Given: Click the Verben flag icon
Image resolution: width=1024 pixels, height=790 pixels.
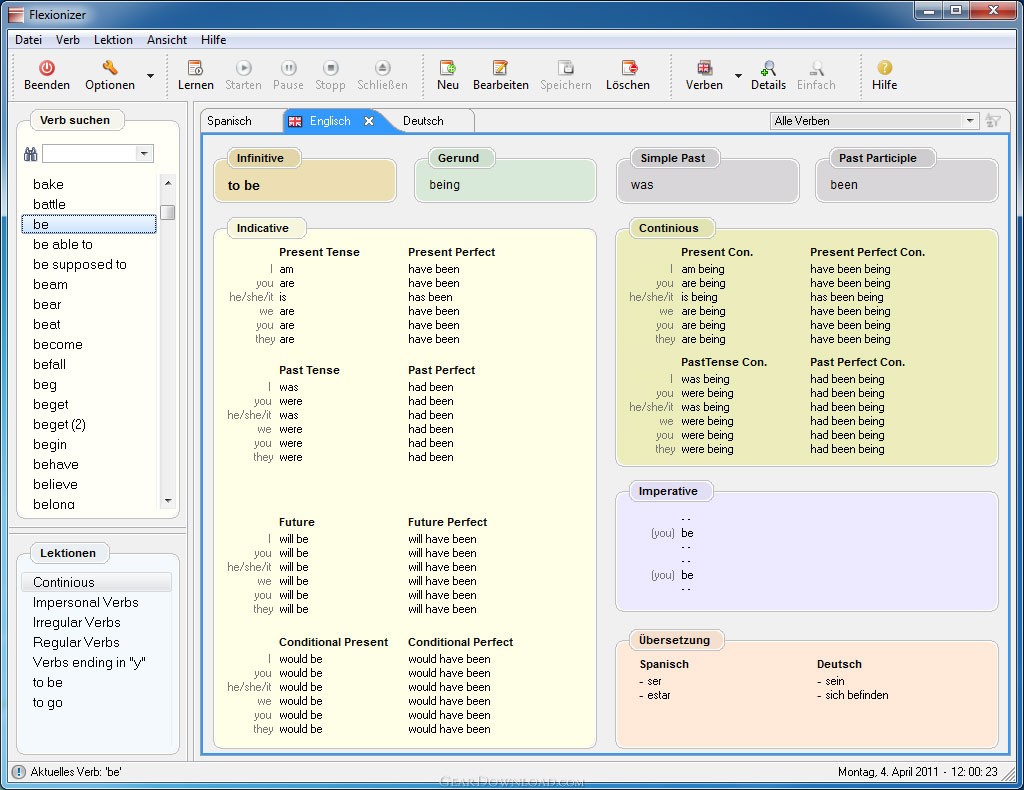Looking at the screenshot, I should coord(704,68).
